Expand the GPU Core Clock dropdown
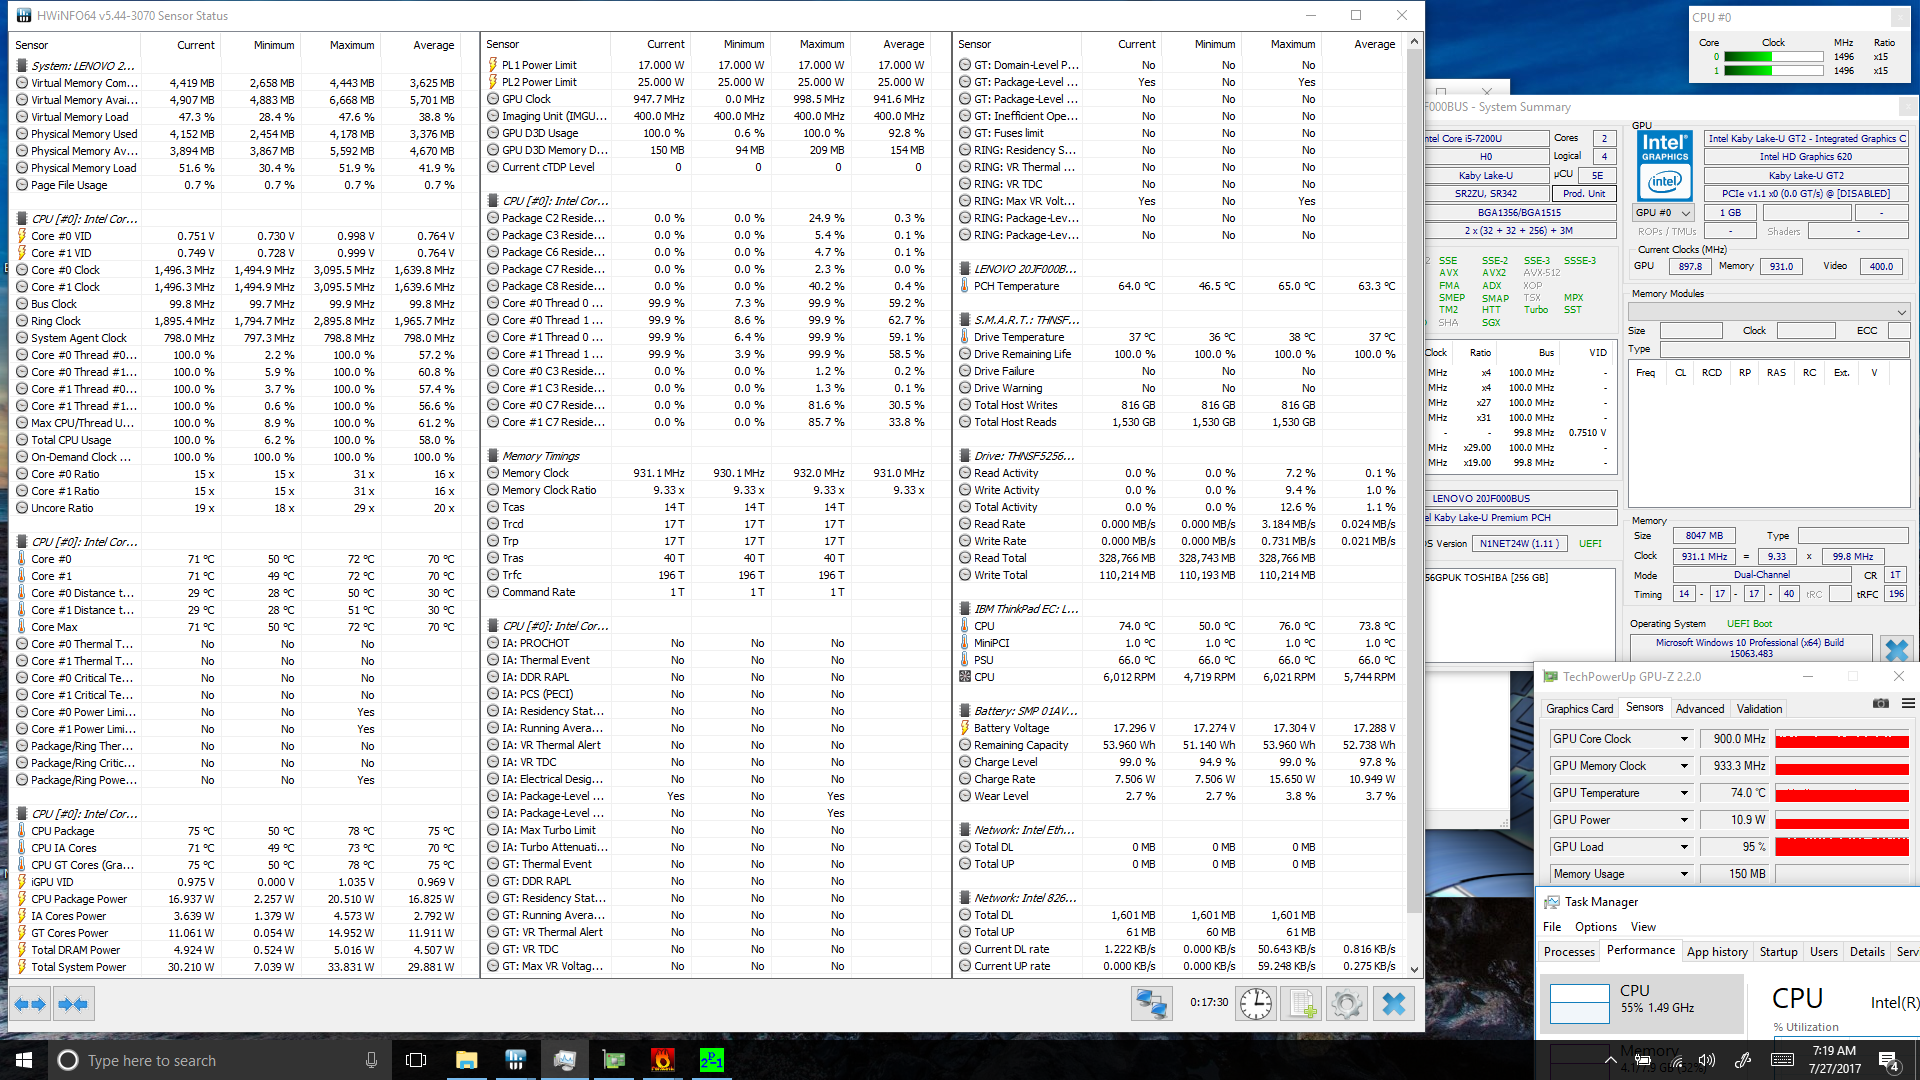 (x=1684, y=739)
